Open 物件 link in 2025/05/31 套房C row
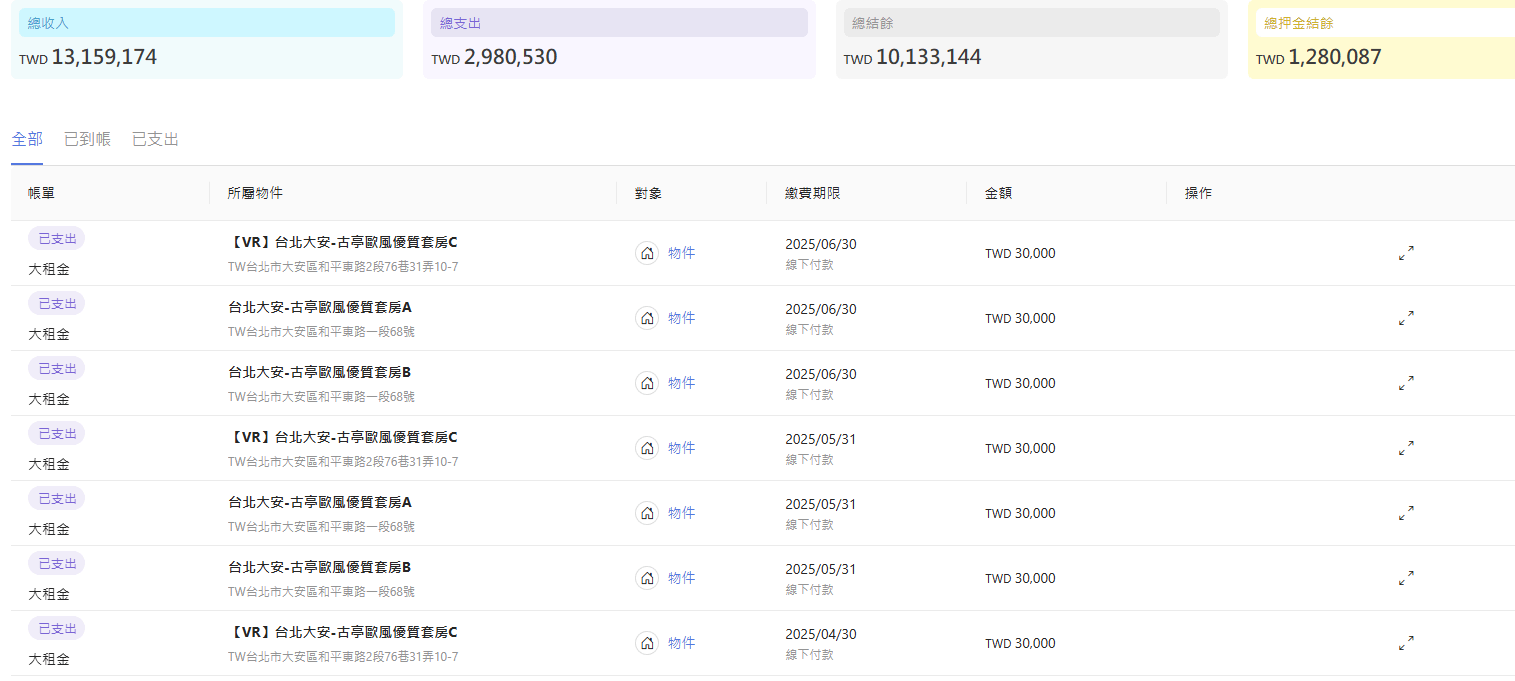This screenshot has height=681, width=1515. (x=681, y=448)
